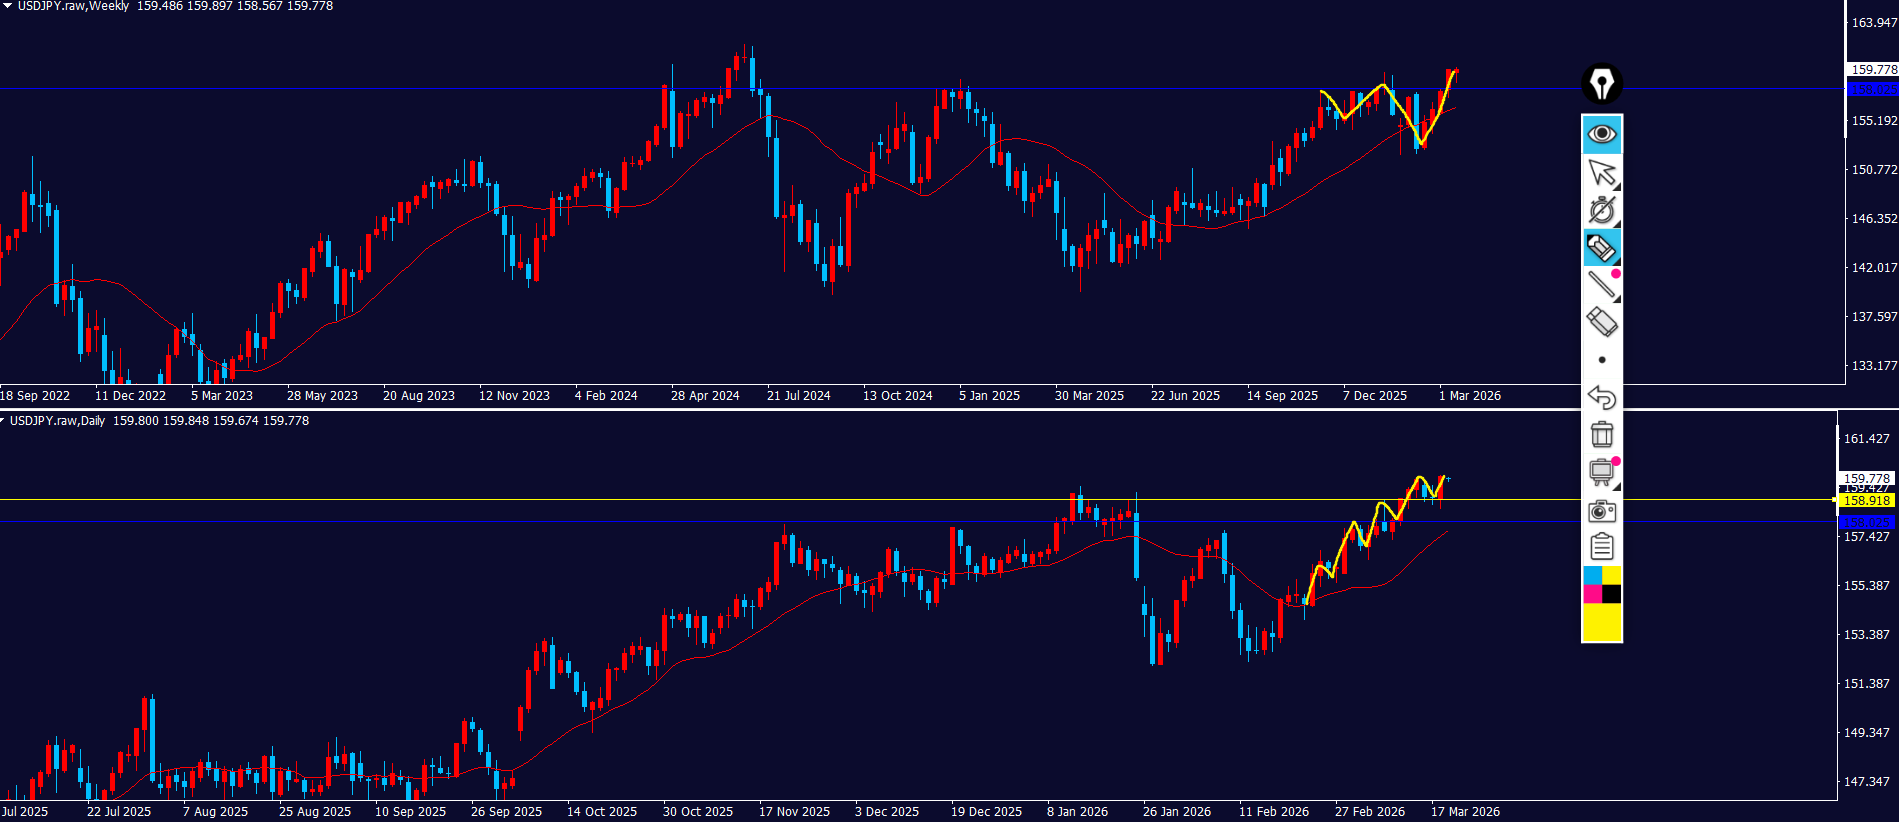1899x822 pixels.
Task: Select the line drawing tool
Action: click(x=1601, y=285)
